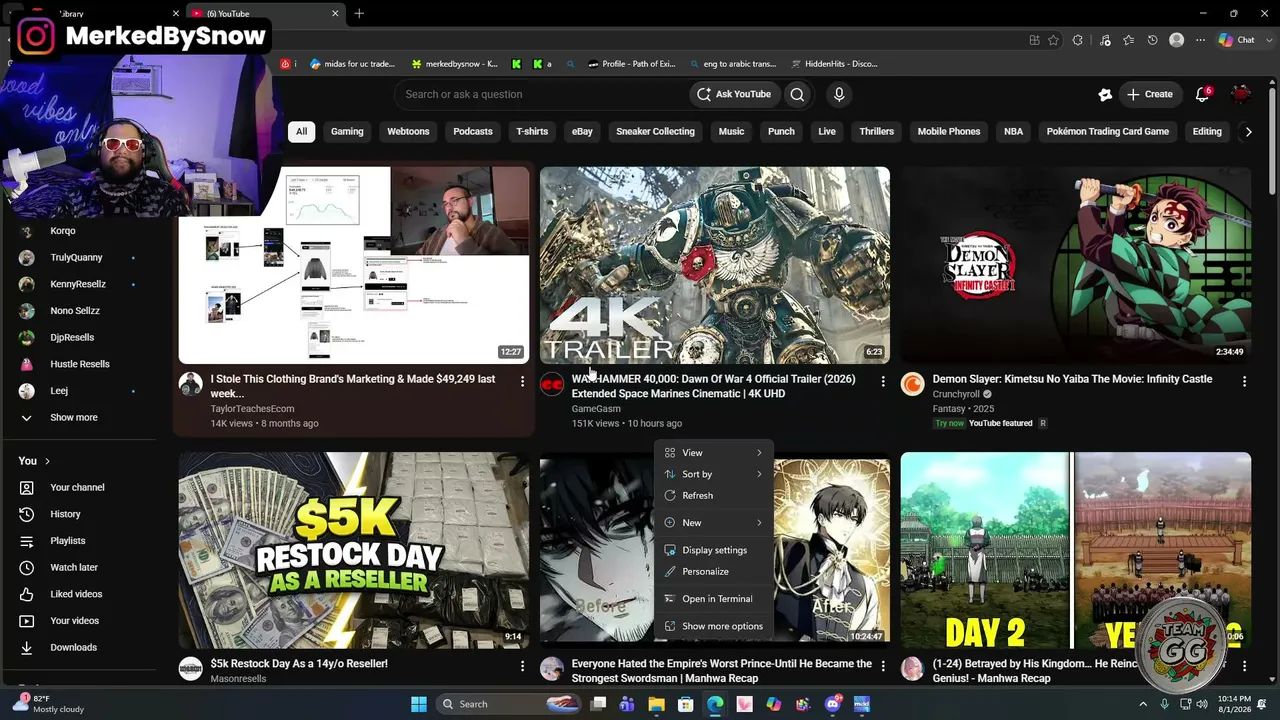Open browser extensions puzzle icon
This screenshot has width=1280, height=720.
[x=1078, y=40]
